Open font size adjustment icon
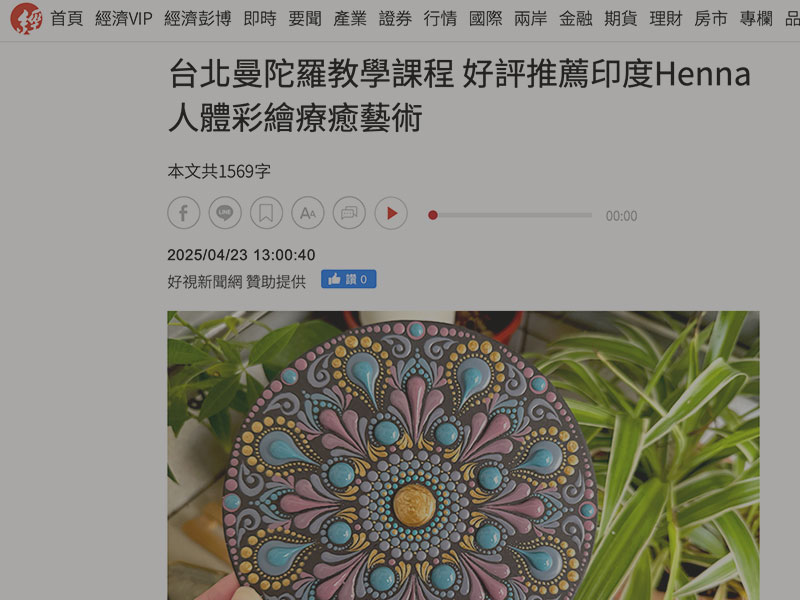800x600 pixels. [x=308, y=213]
